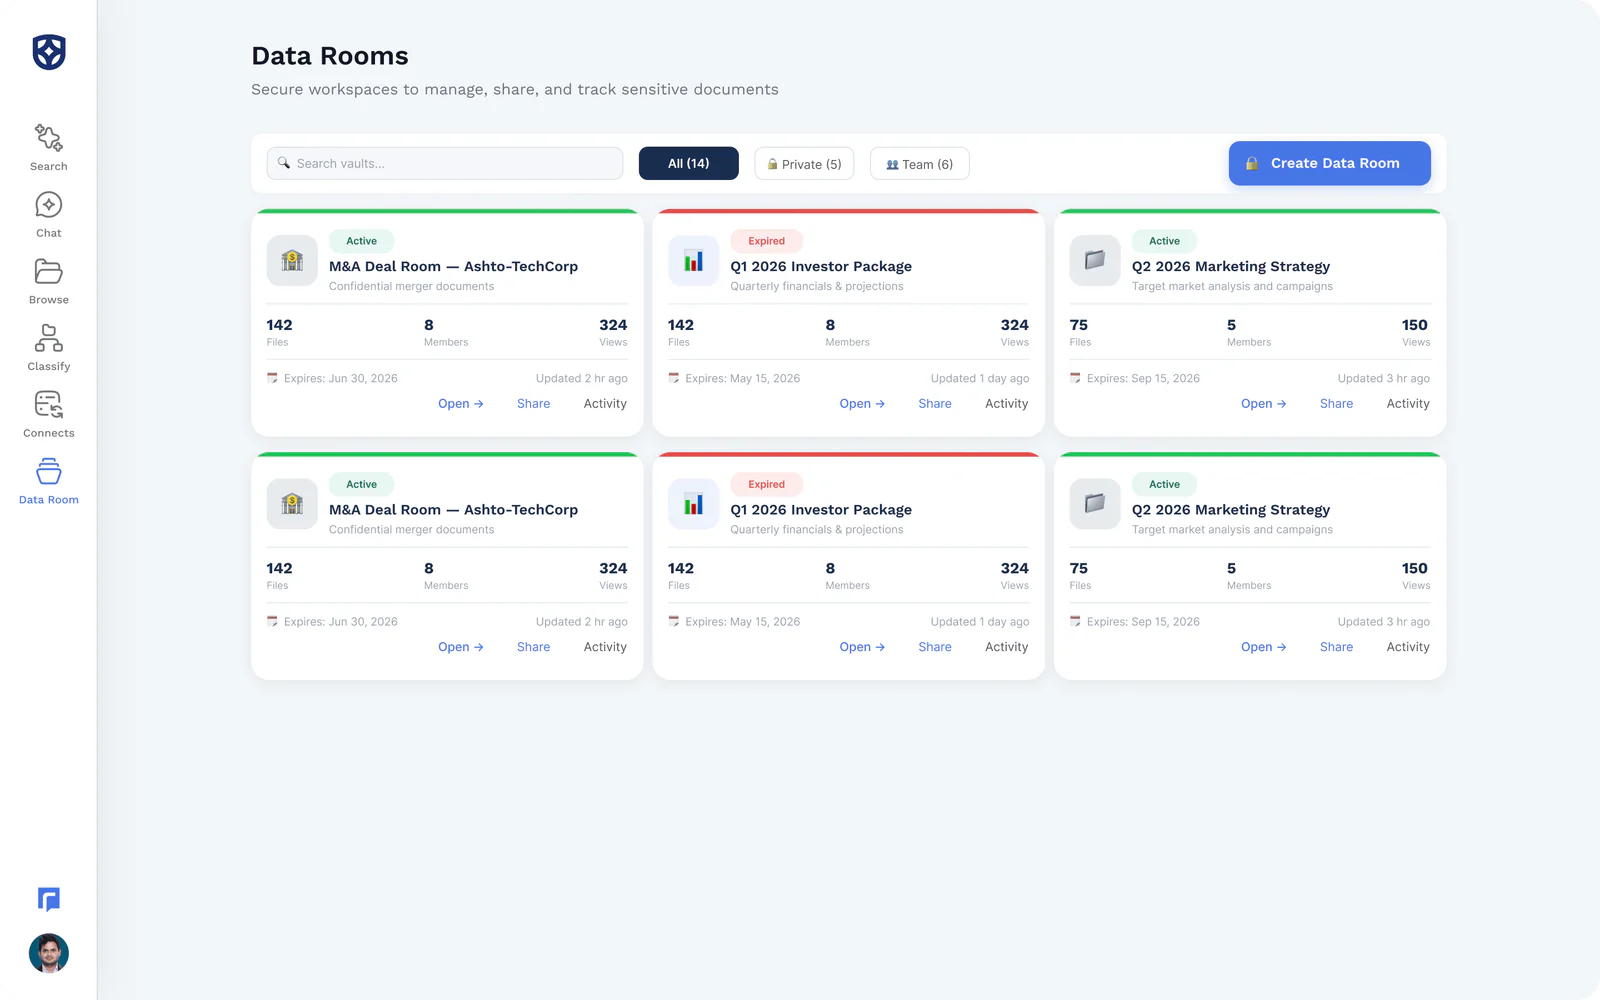Open the top-row Q1 2026 Investor Package
1600x1000 pixels.
862,404
